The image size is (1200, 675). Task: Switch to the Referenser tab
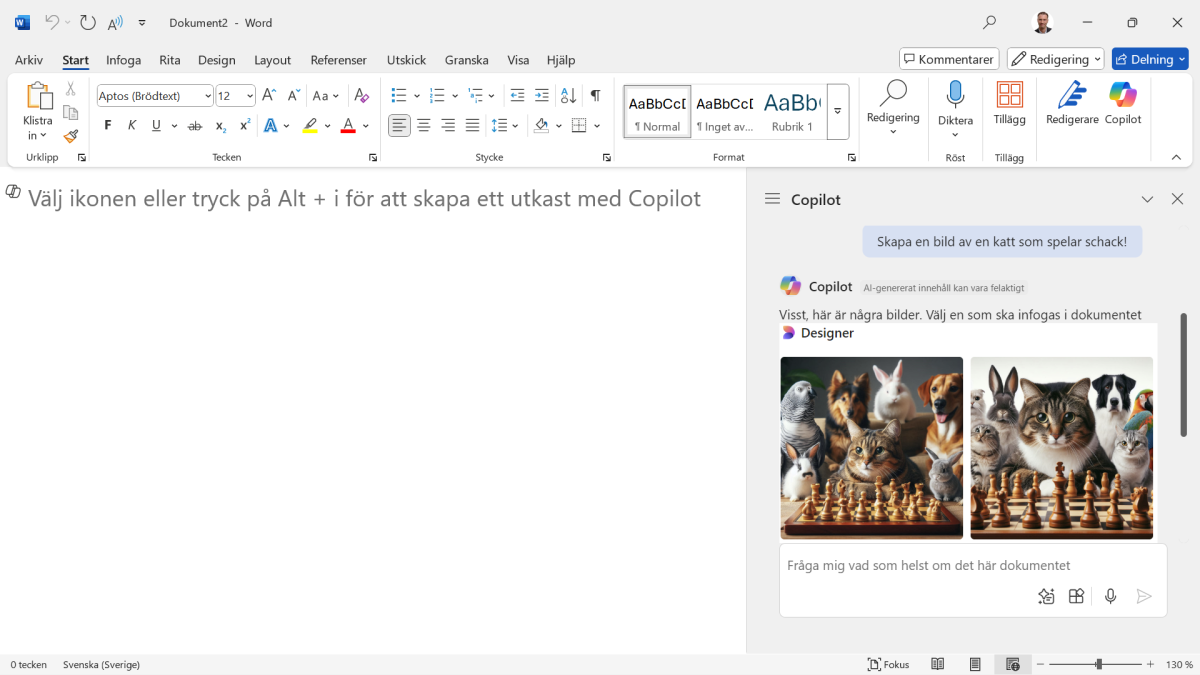pos(338,60)
